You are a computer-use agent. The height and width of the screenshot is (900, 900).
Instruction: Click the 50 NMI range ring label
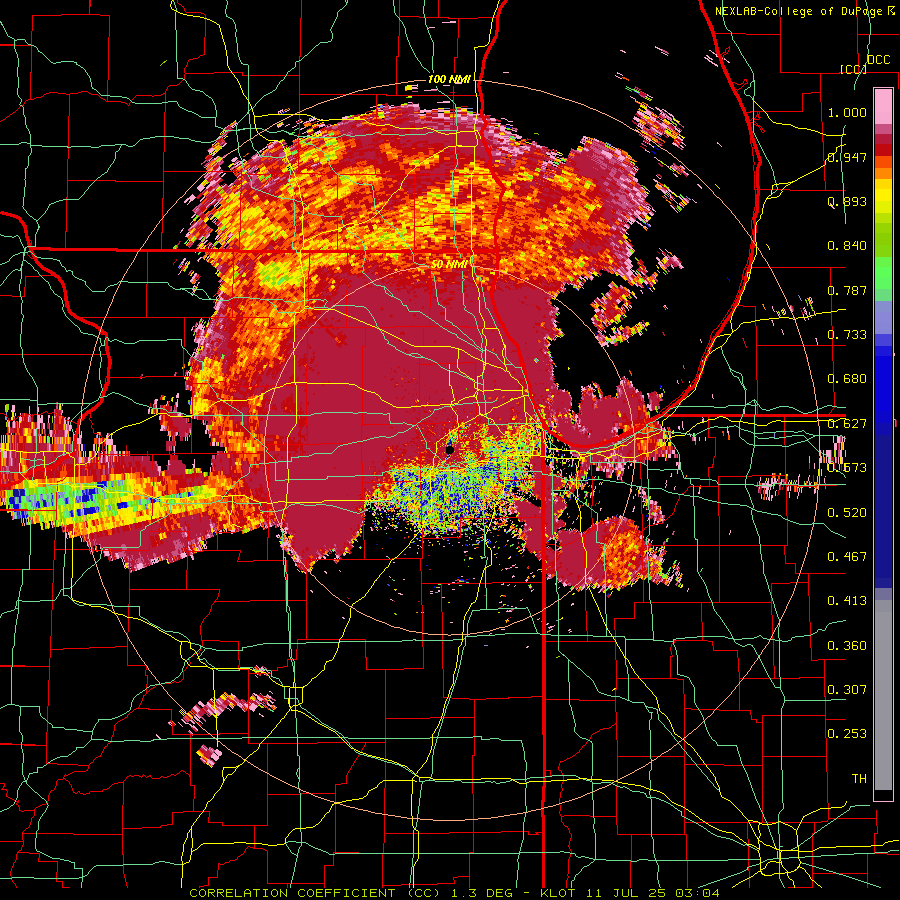click(x=449, y=265)
